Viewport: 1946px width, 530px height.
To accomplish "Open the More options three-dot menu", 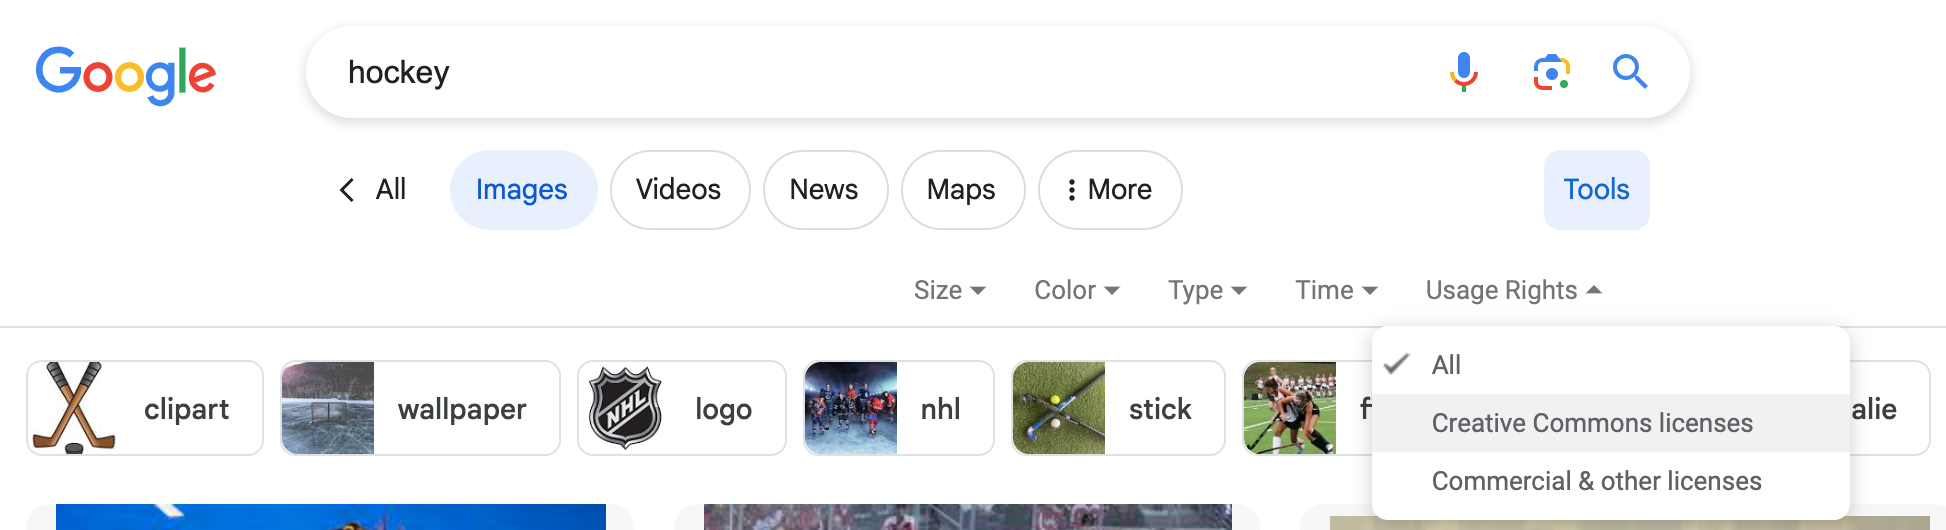I will tap(1110, 190).
